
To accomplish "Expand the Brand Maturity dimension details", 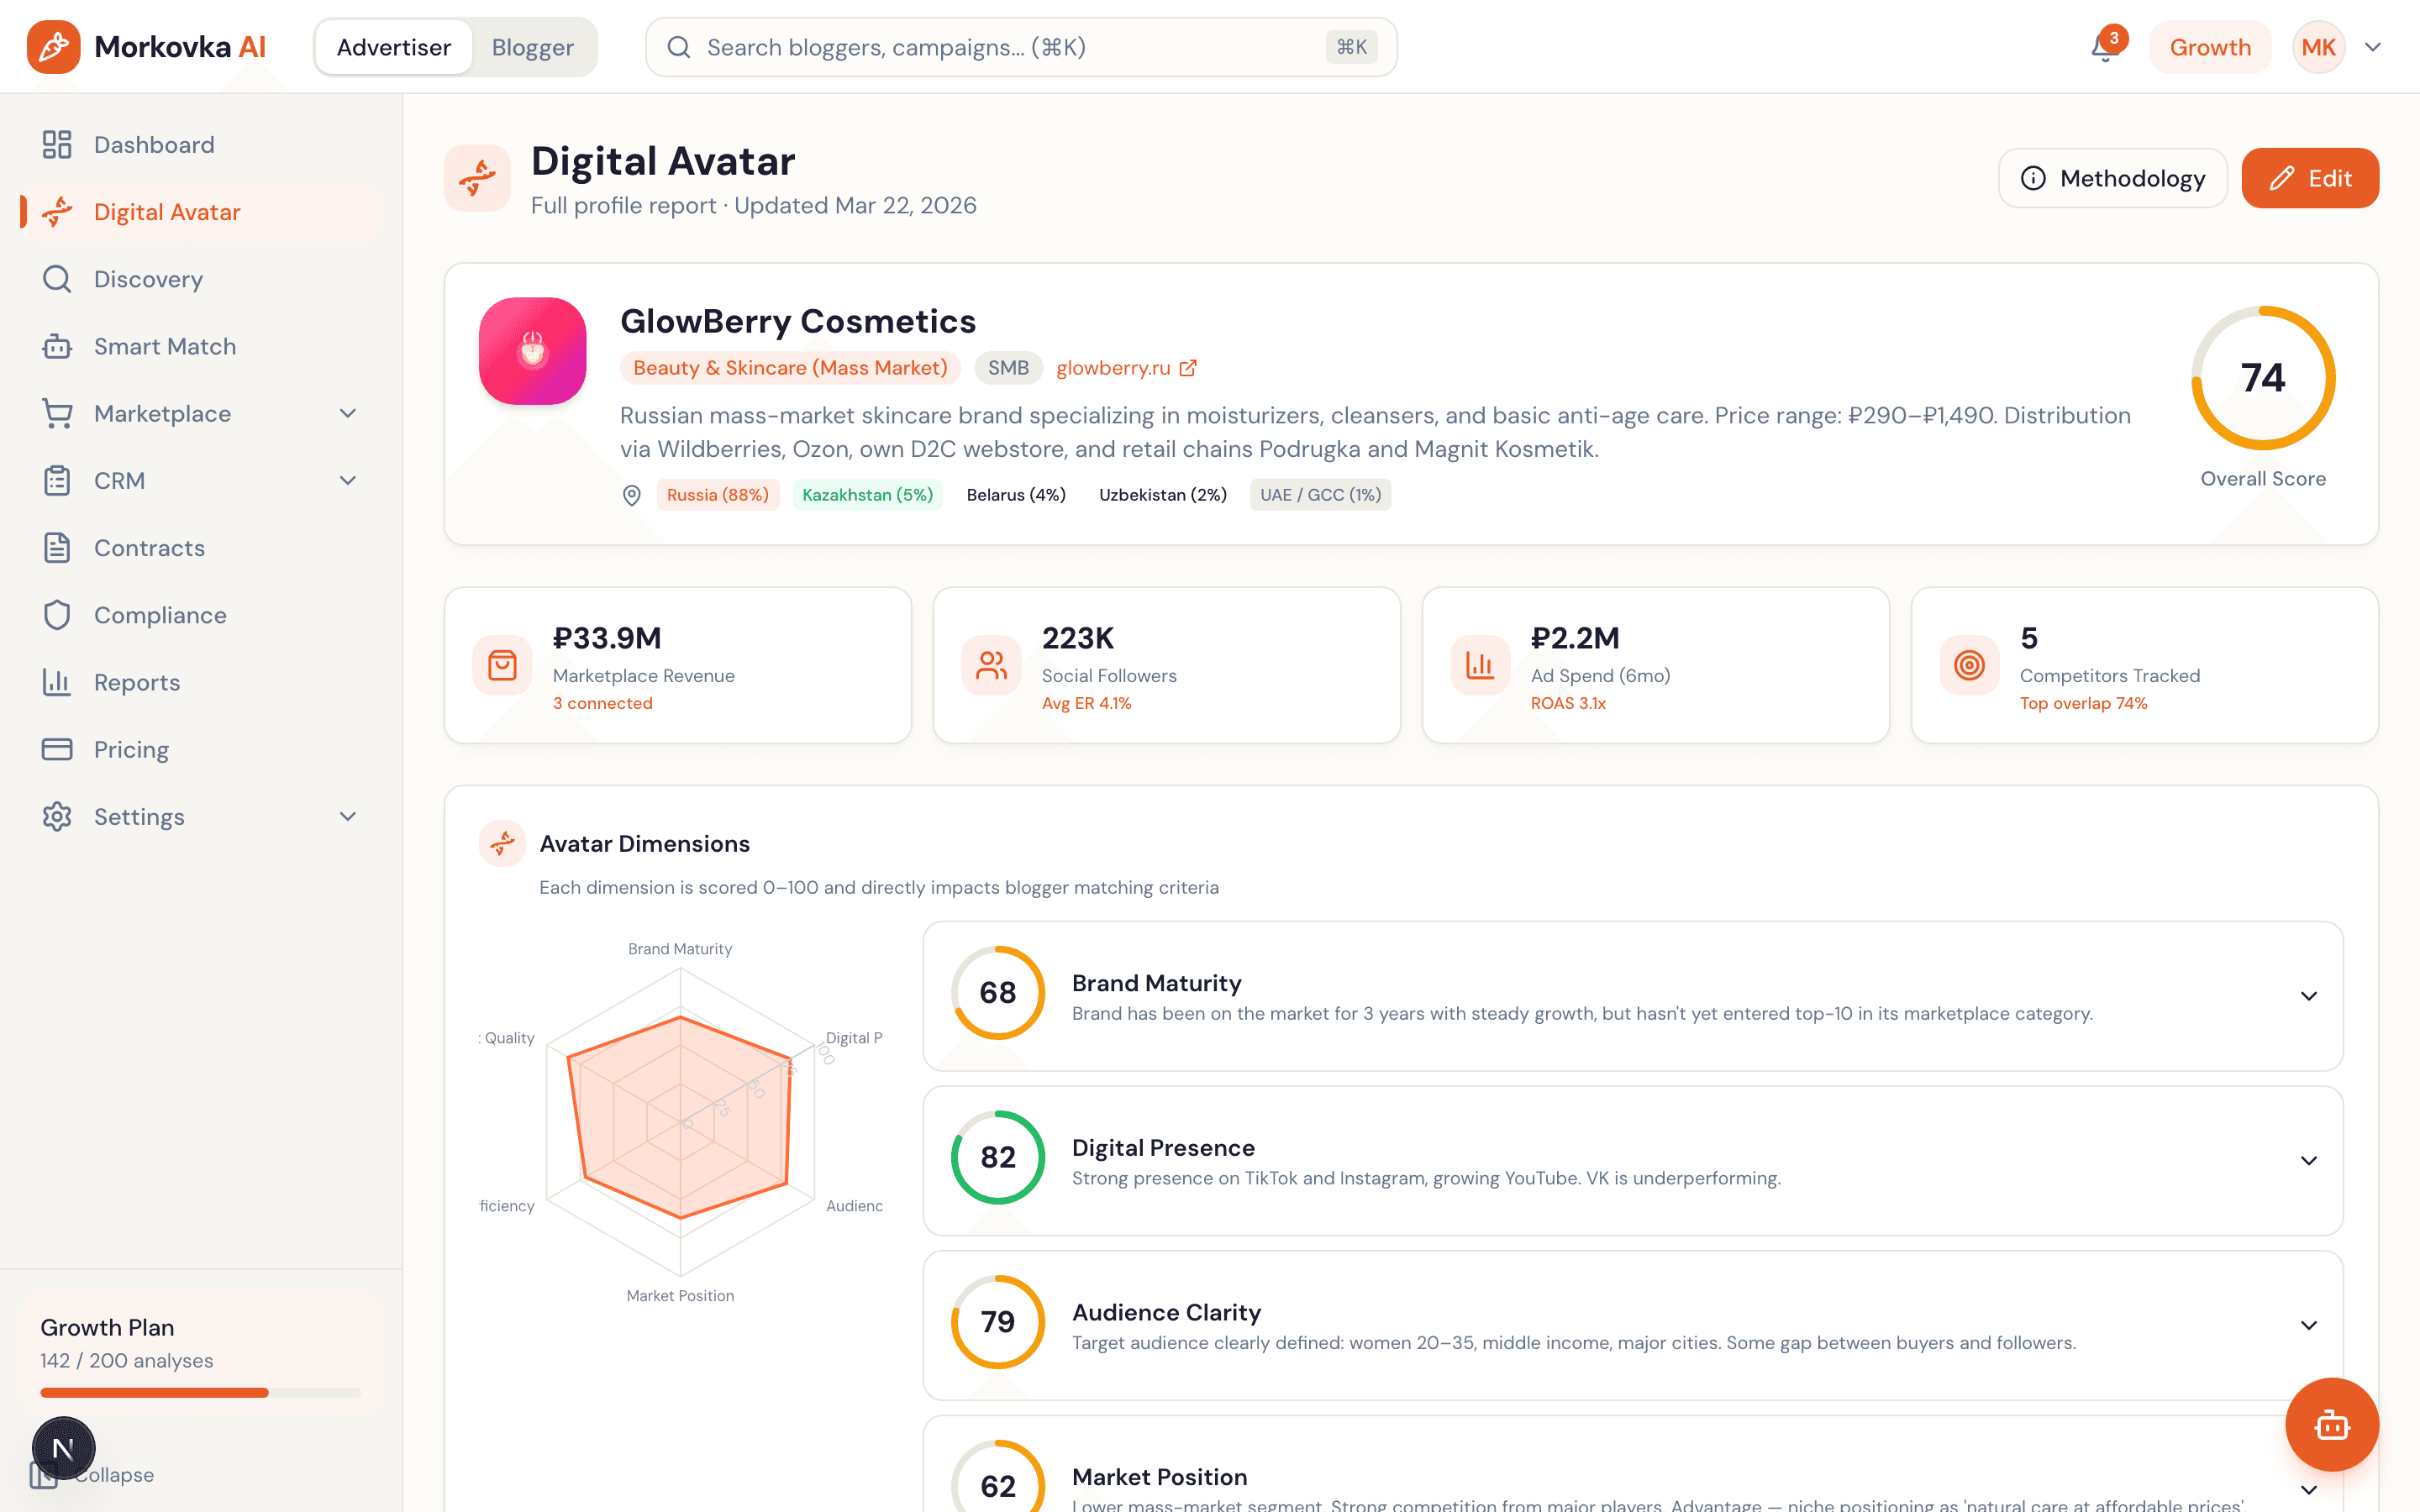I will tap(2308, 996).
